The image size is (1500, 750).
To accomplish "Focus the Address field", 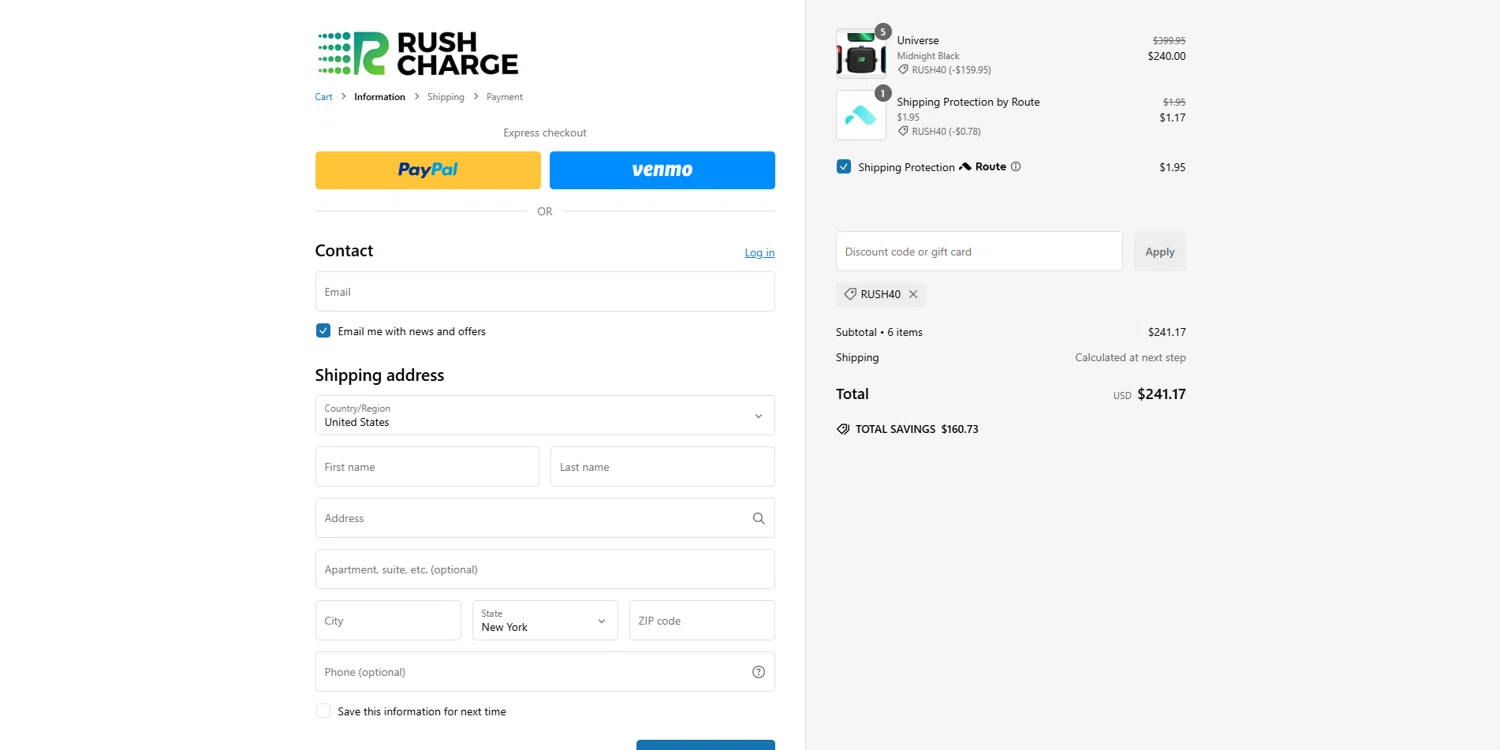I will coord(545,518).
